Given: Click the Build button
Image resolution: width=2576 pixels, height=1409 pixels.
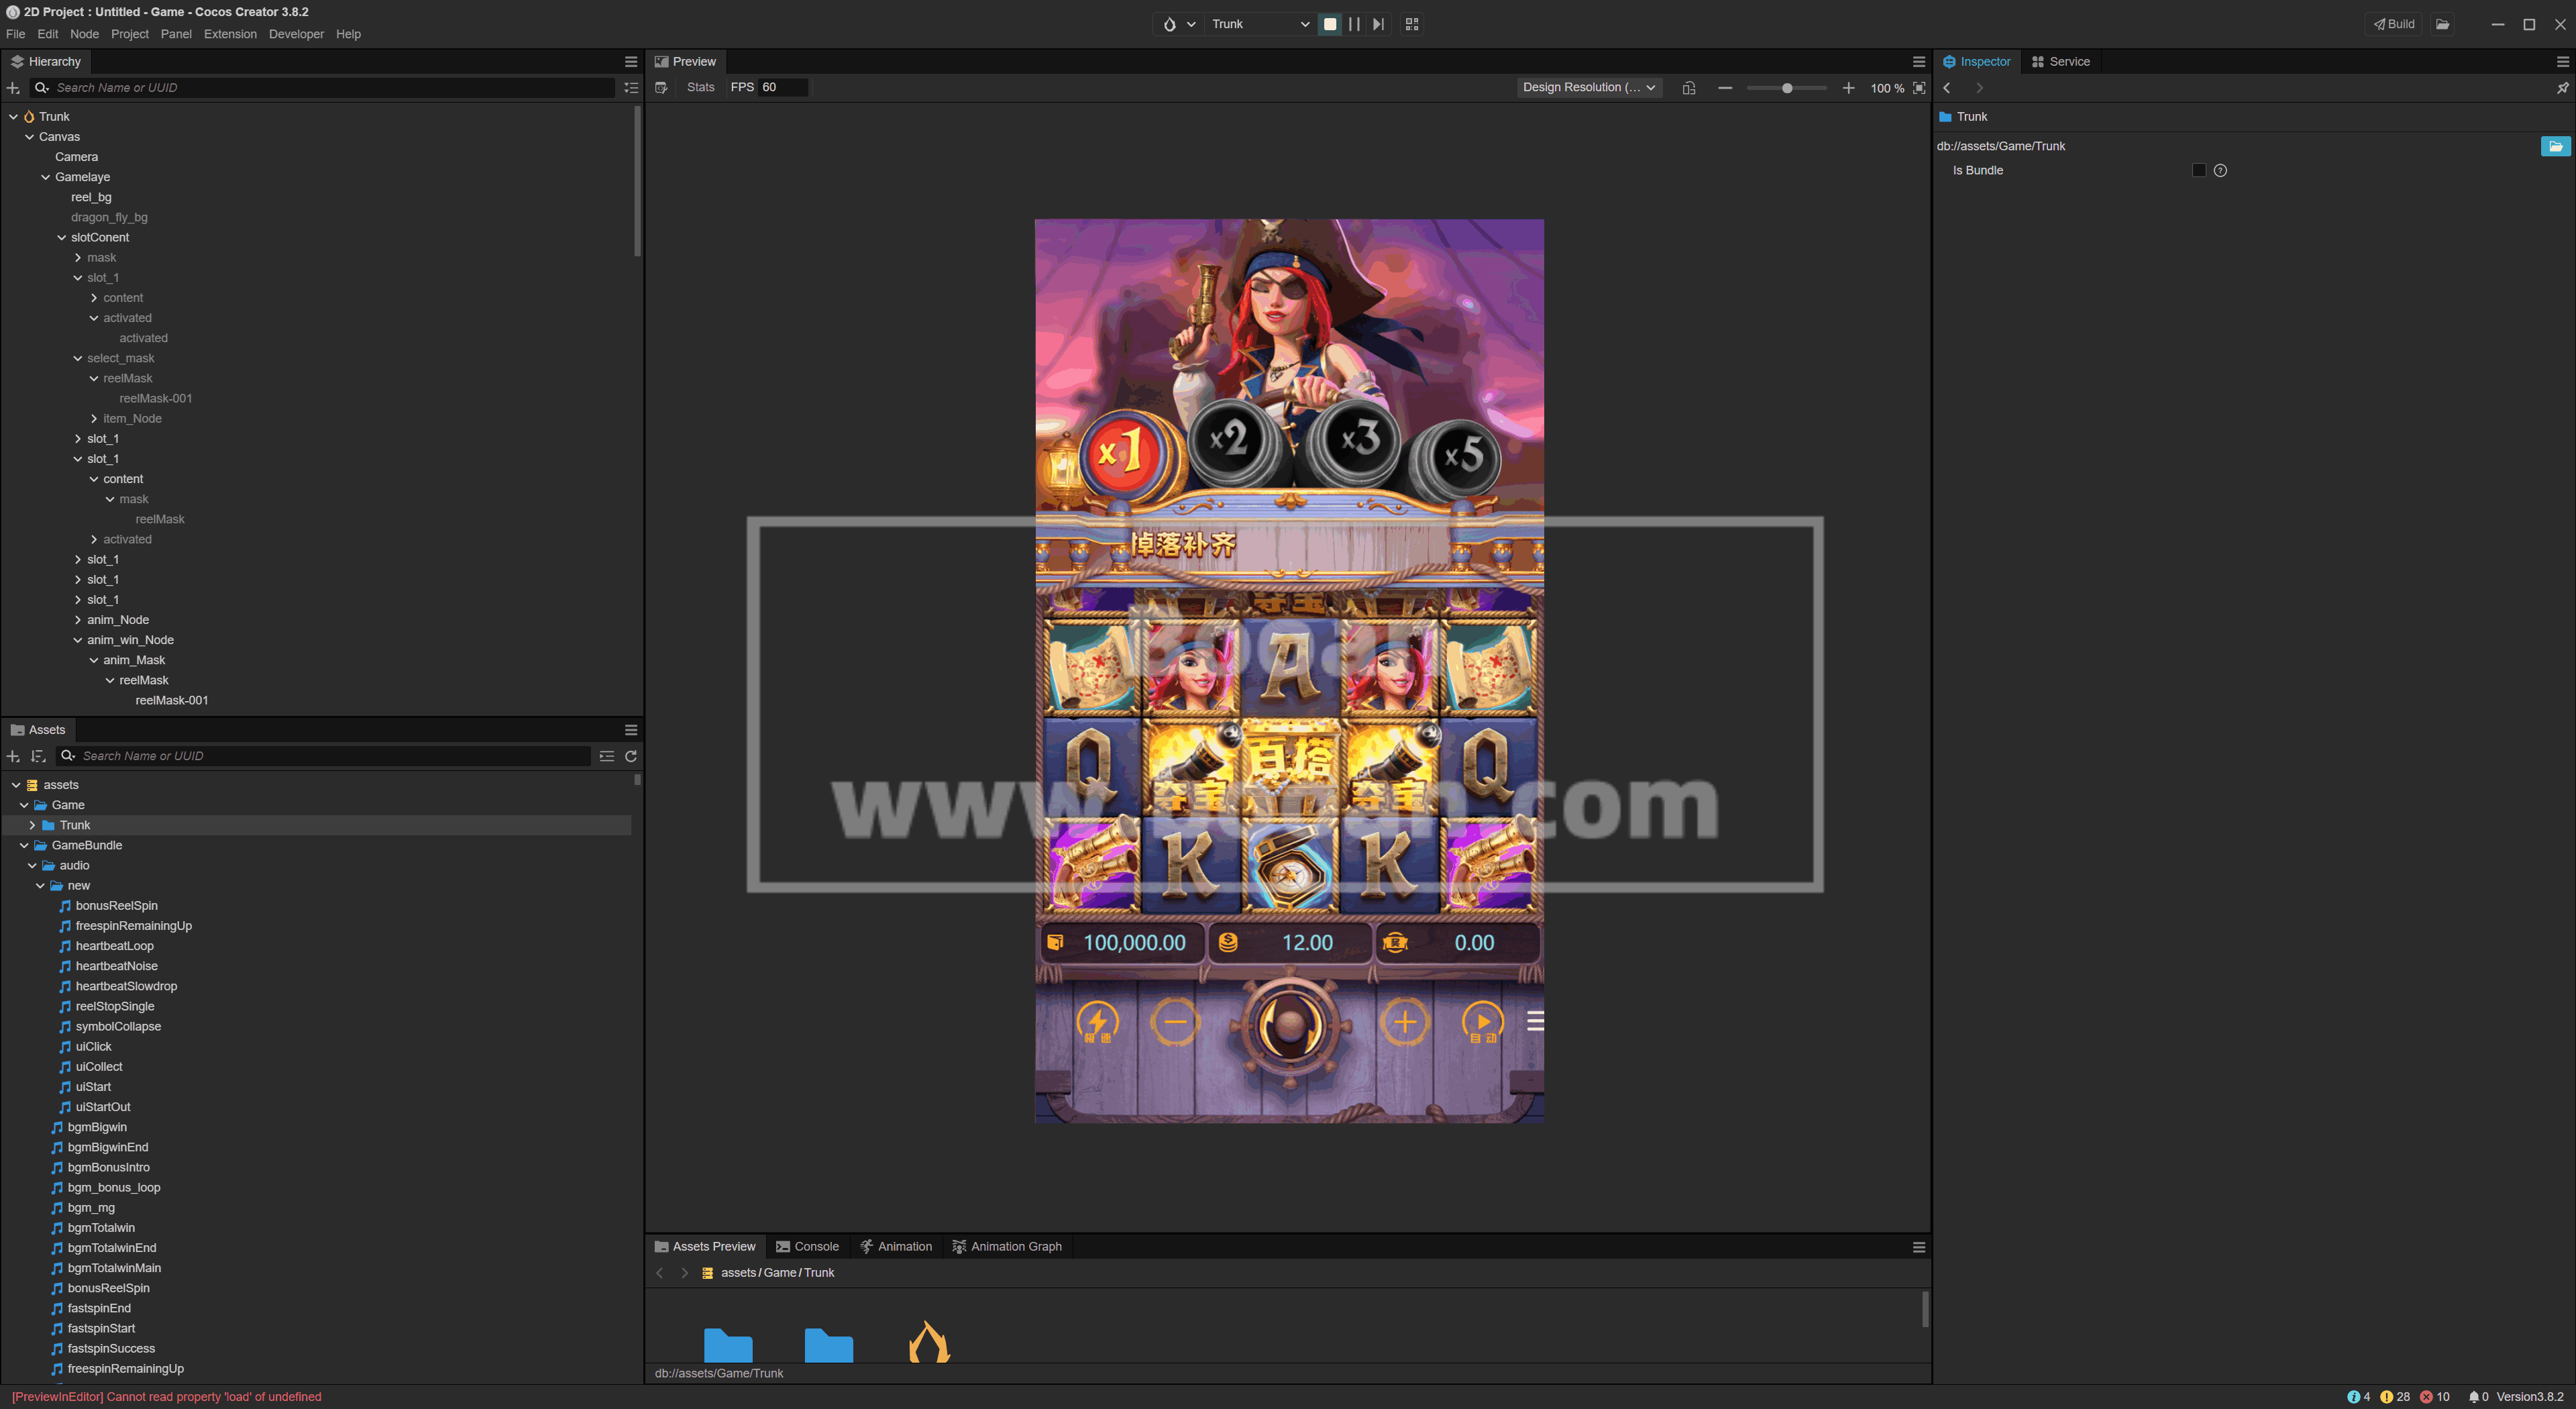Looking at the screenshot, I should [x=2394, y=24].
